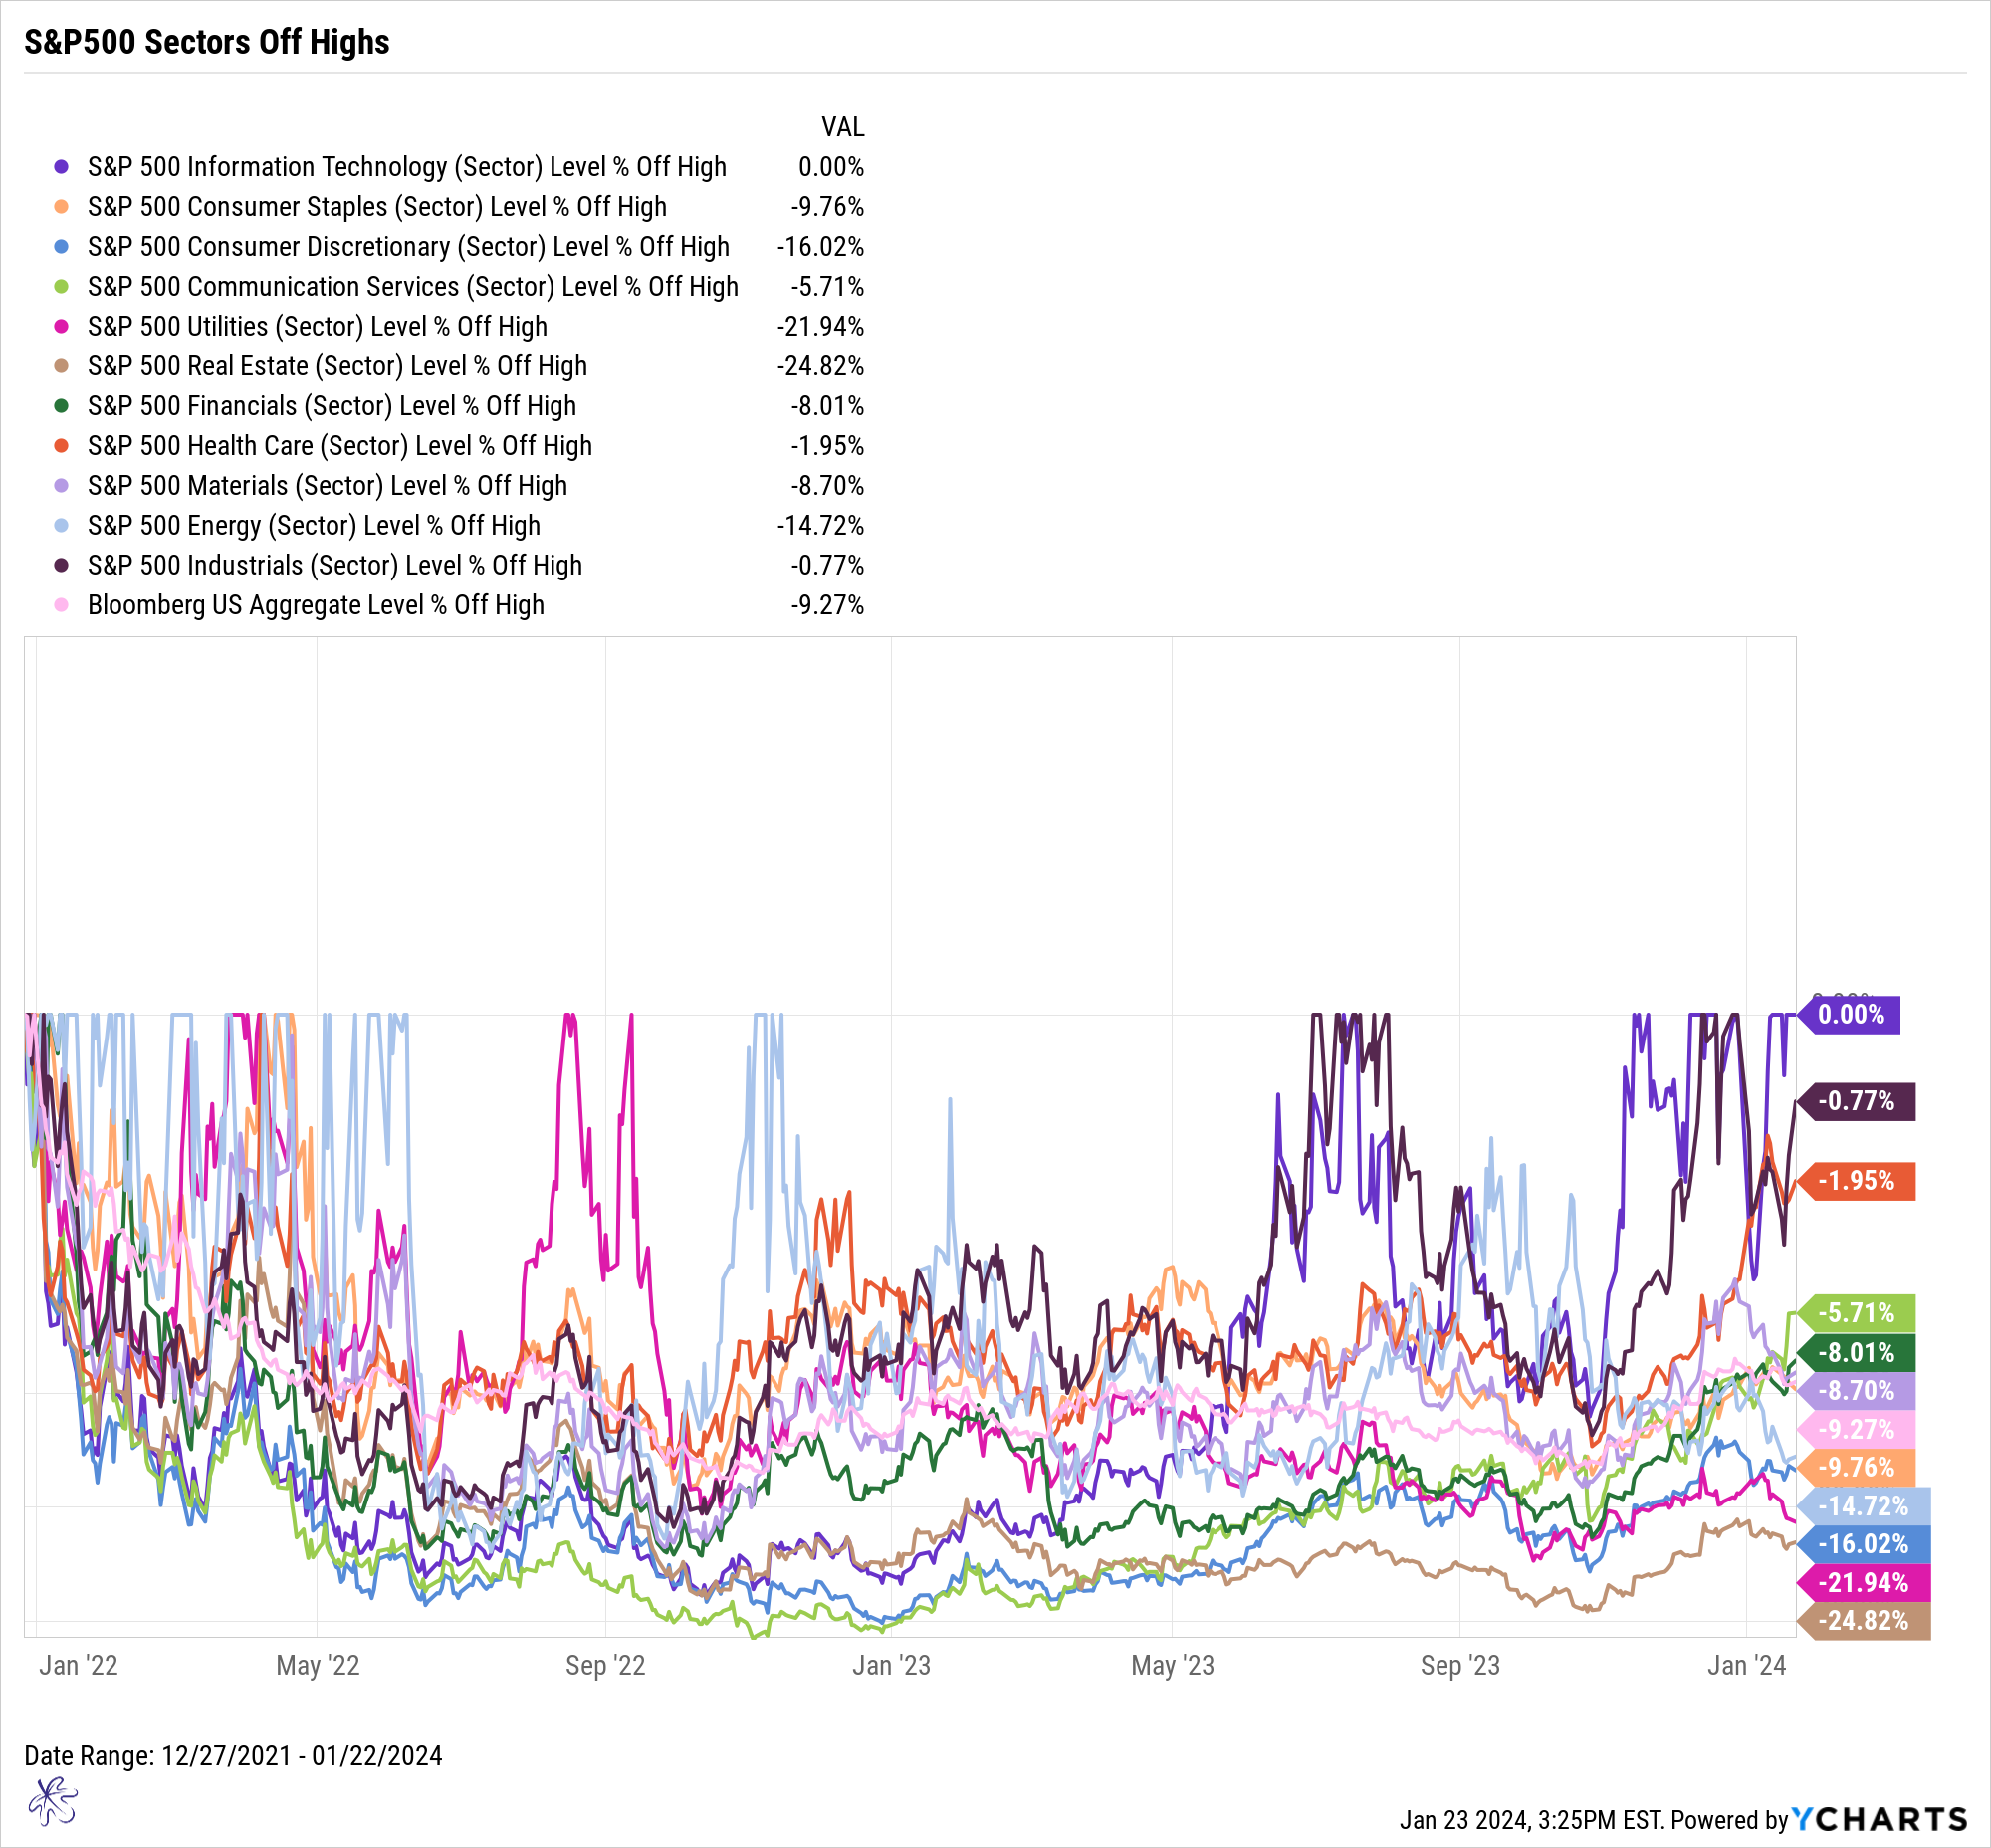Select the Utilities legend label

click(318, 327)
